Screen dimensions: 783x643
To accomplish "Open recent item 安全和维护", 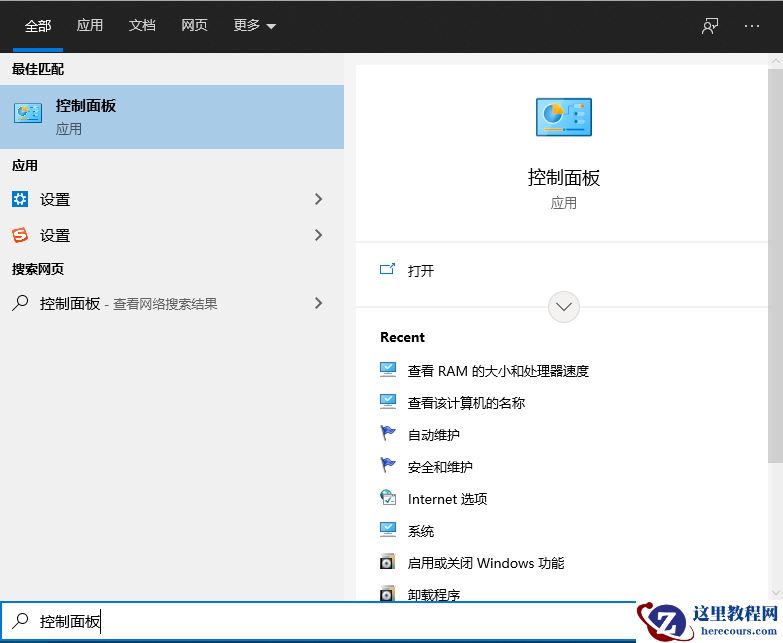I will pos(440,467).
